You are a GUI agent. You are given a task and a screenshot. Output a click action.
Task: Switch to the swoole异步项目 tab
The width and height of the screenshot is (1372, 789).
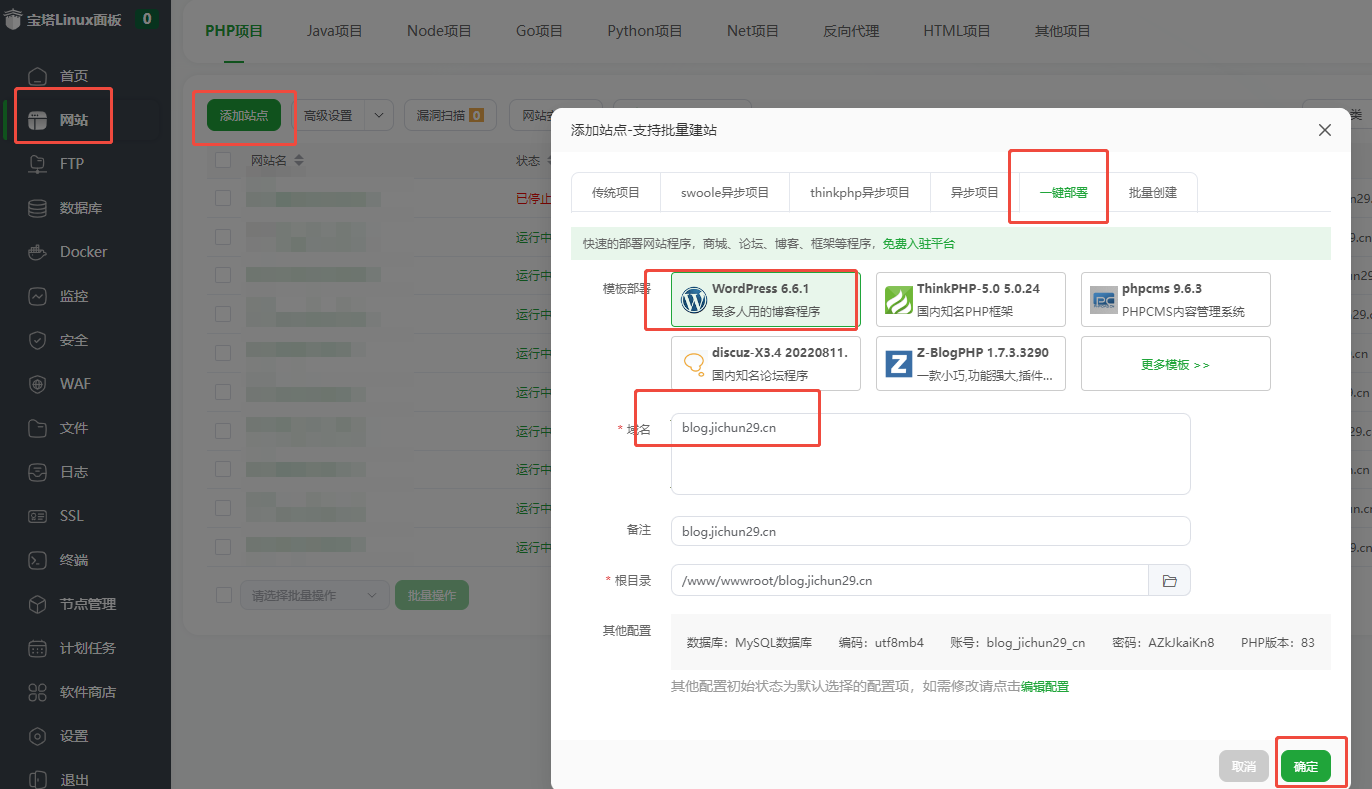tap(725, 192)
